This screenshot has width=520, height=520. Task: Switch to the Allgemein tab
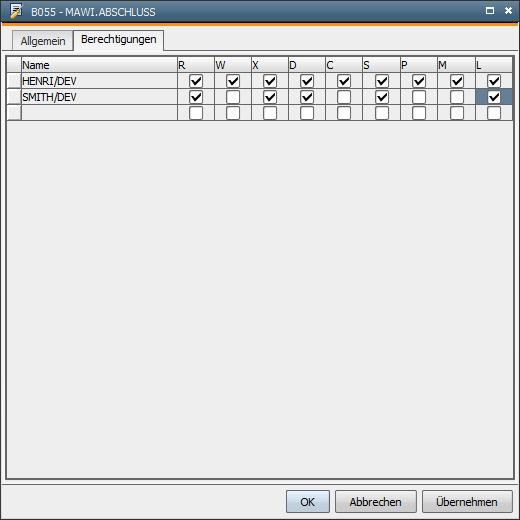tap(43, 41)
